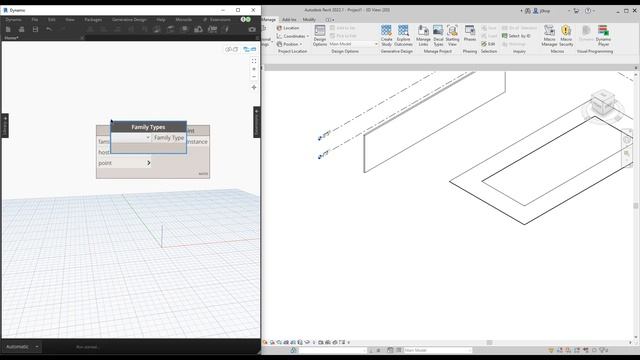
Task: Click user account sign-in in Revit title bar
Action: (x=542, y=11)
